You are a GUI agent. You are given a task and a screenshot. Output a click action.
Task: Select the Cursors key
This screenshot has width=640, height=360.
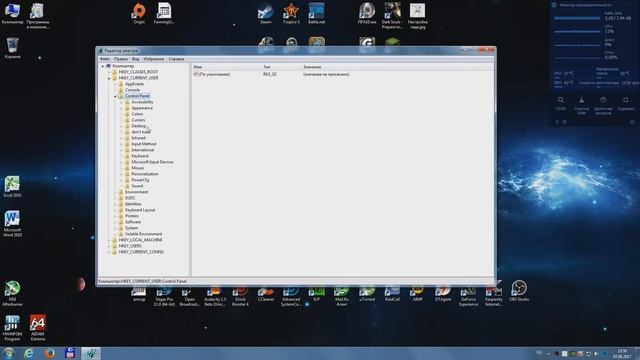(x=138, y=120)
